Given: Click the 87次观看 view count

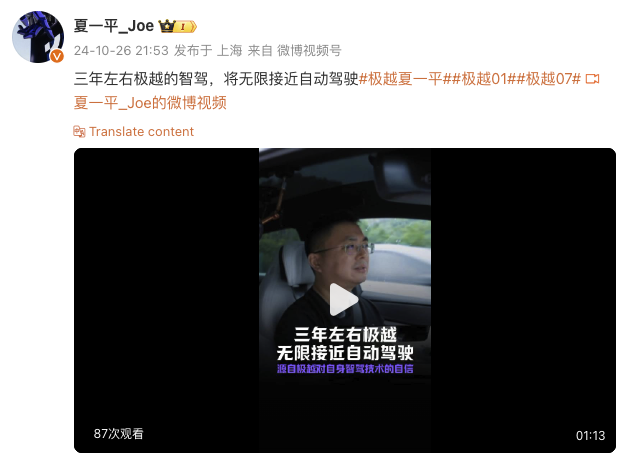Looking at the screenshot, I should pos(118,433).
